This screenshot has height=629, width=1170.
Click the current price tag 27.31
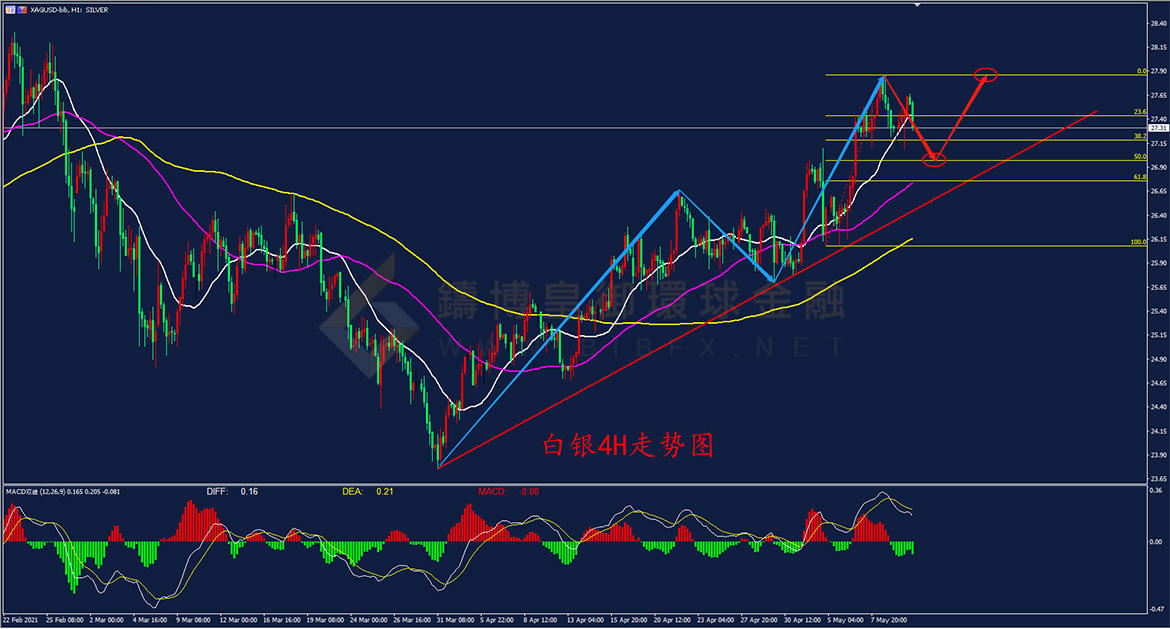1158,128
